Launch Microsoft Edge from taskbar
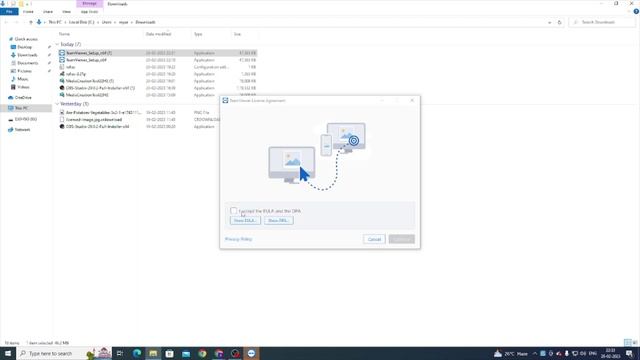The image size is (640, 360). coord(137,353)
